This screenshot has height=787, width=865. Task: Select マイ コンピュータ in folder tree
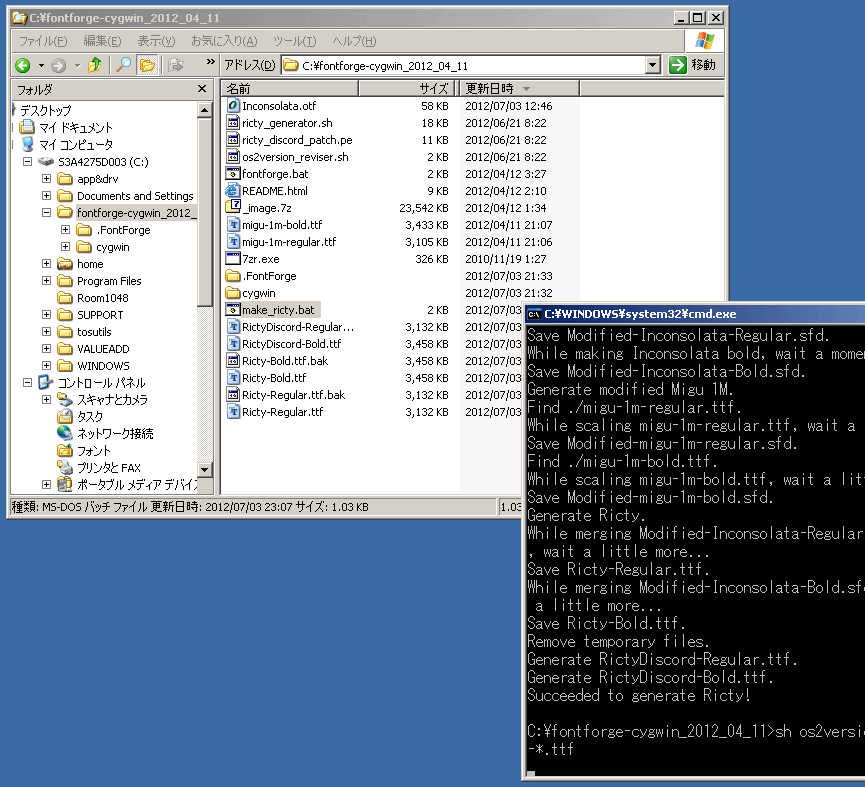point(76,144)
